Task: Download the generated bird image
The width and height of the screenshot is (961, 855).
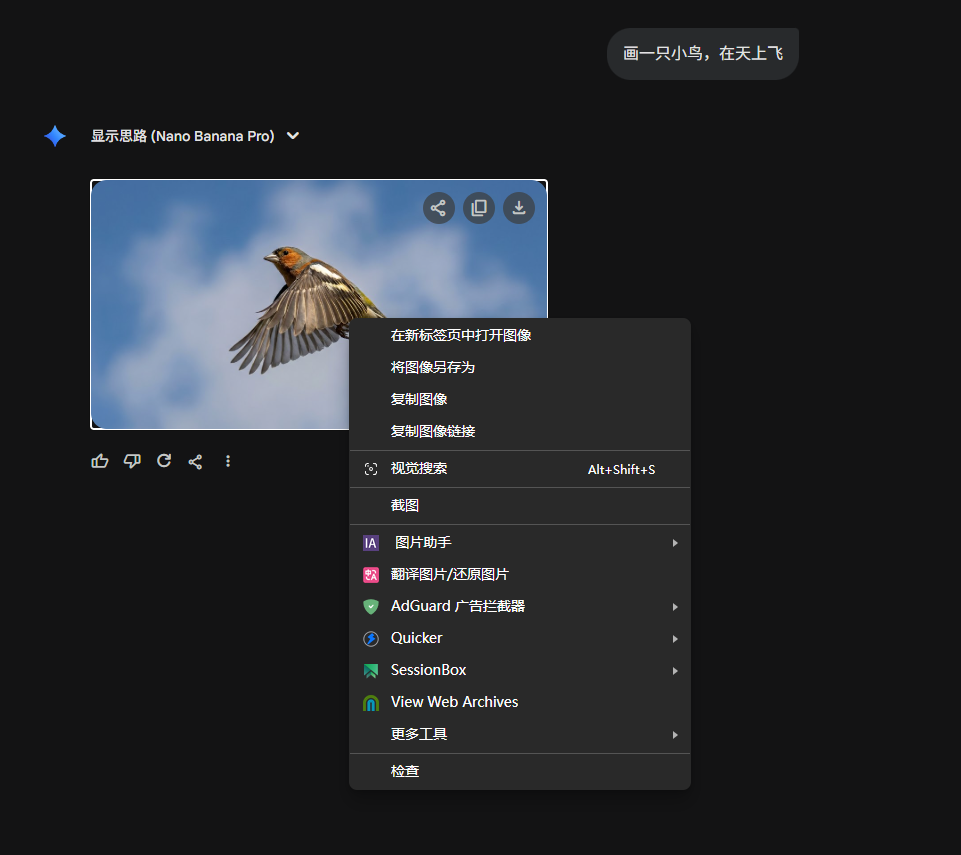Action: (x=519, y=208)
